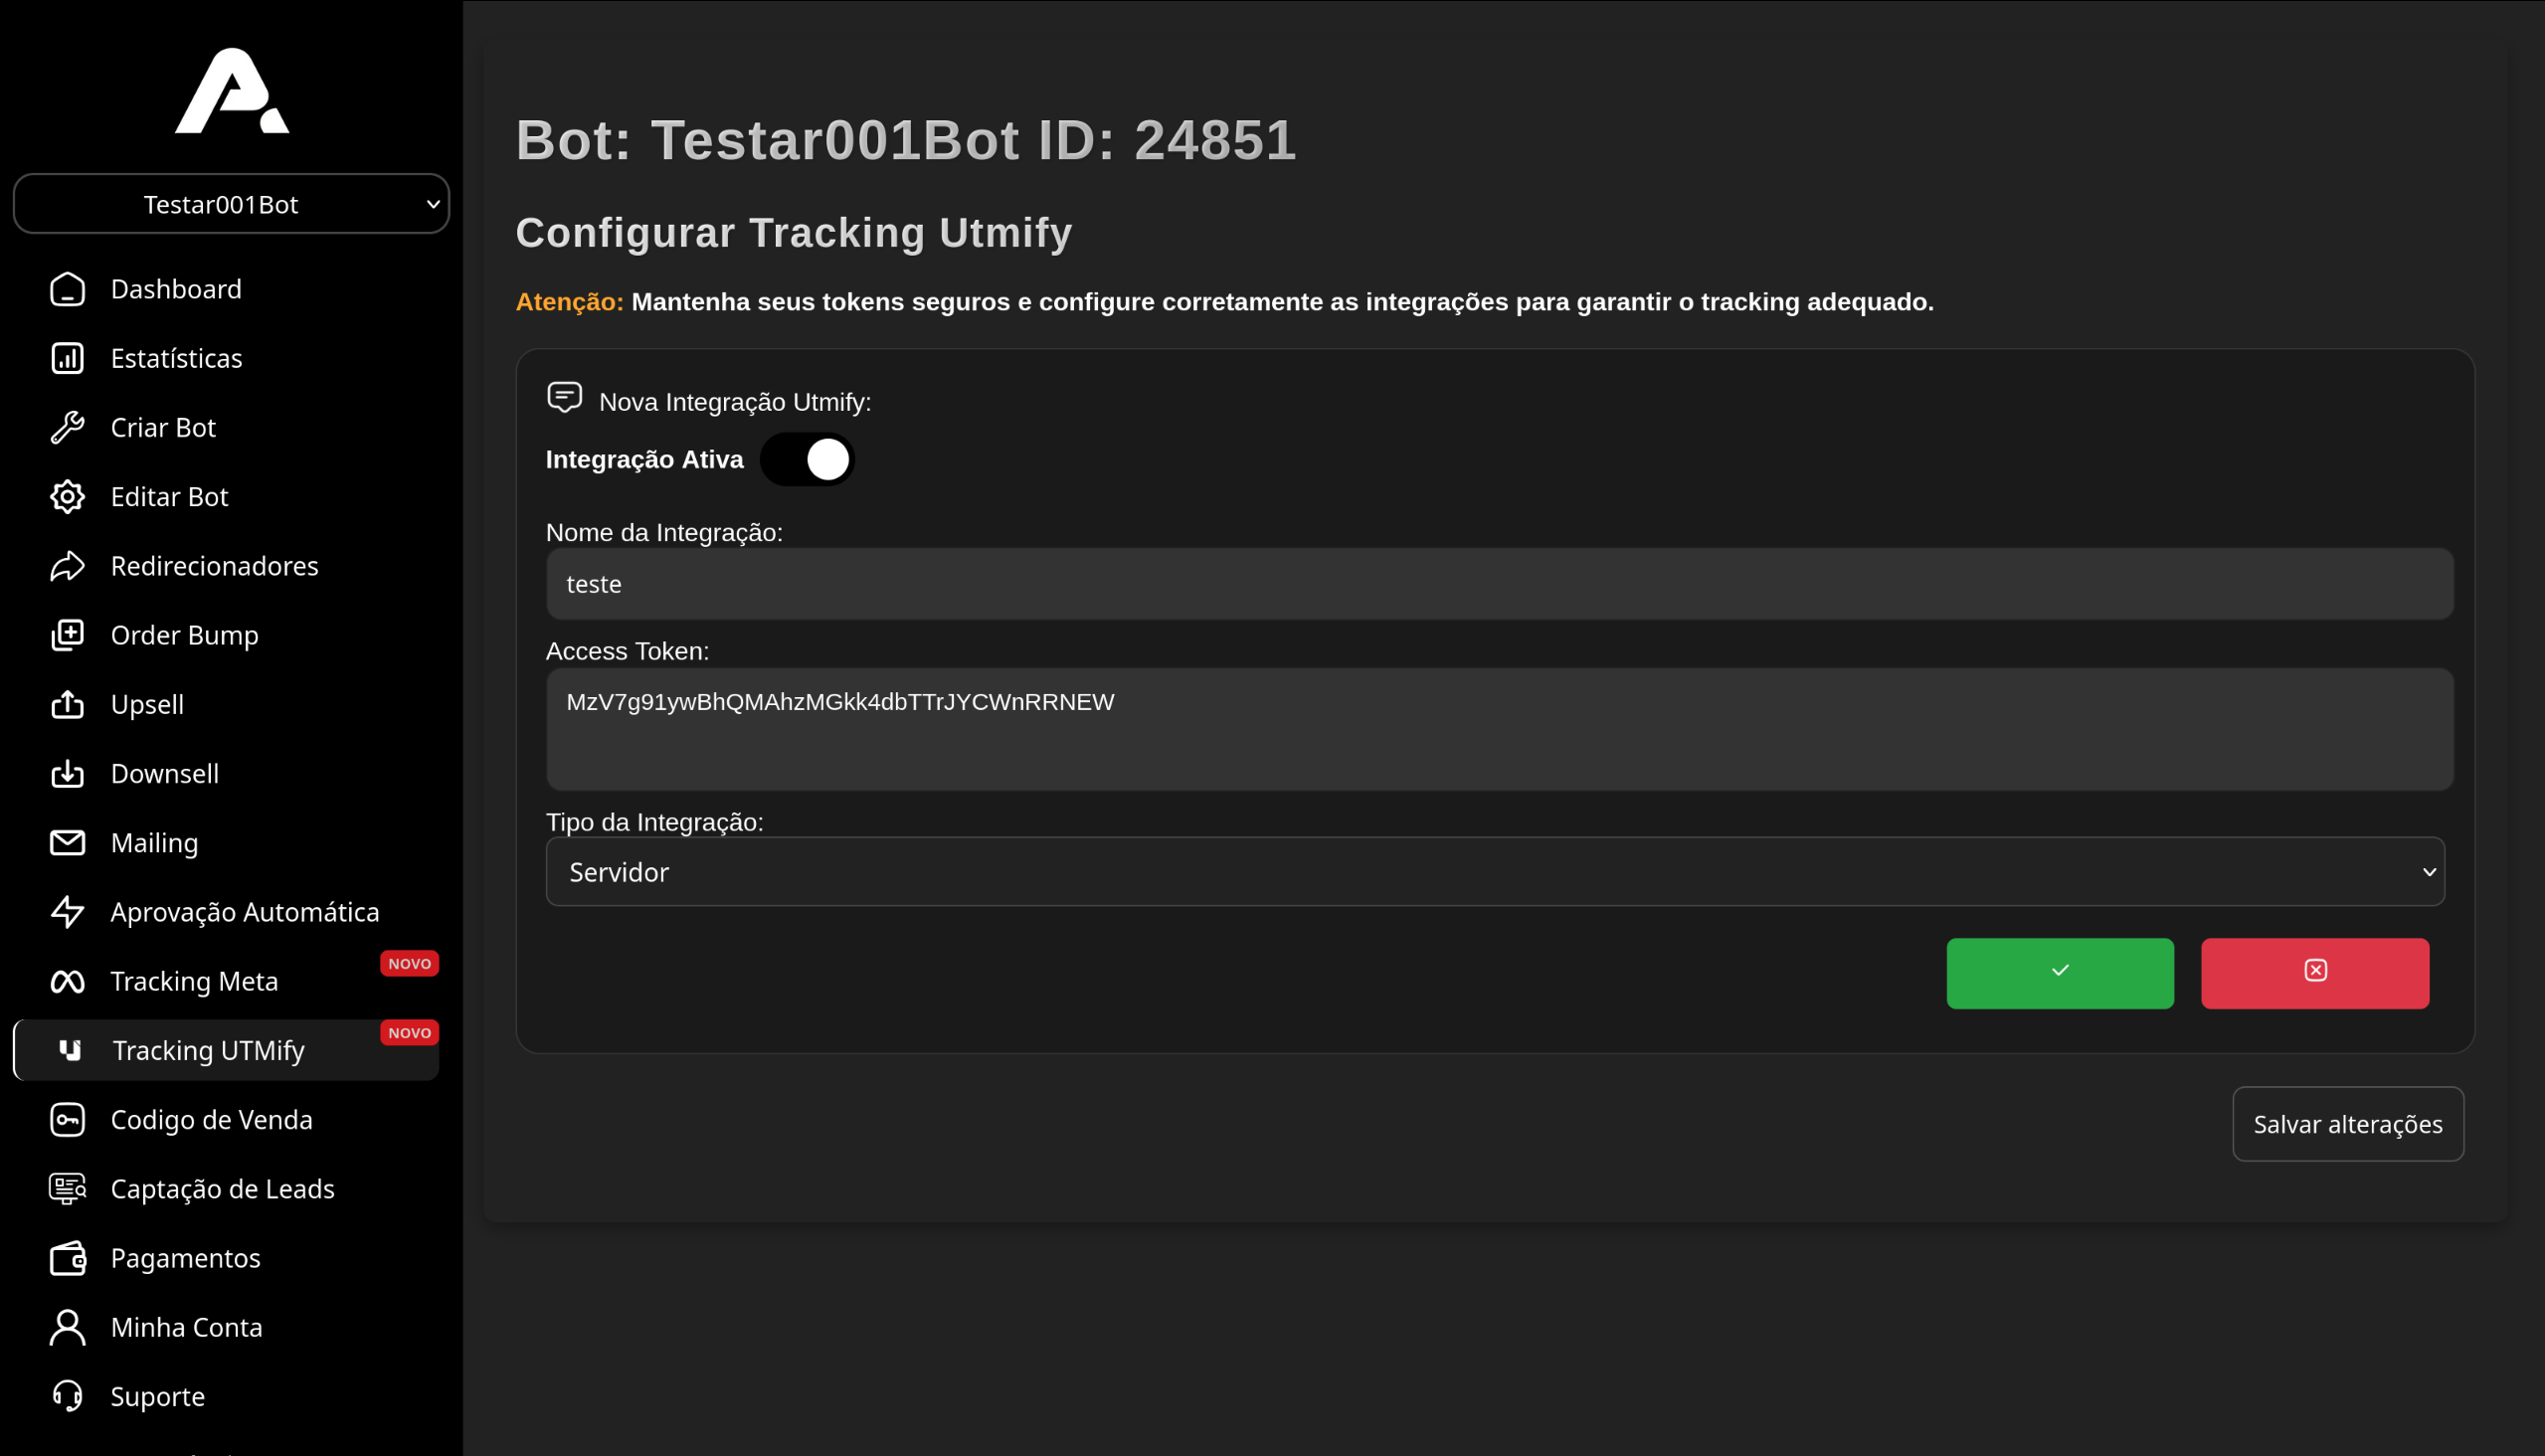Open Pagamentos menu entry
2545x1456 pixels.
coord(226,1258)
